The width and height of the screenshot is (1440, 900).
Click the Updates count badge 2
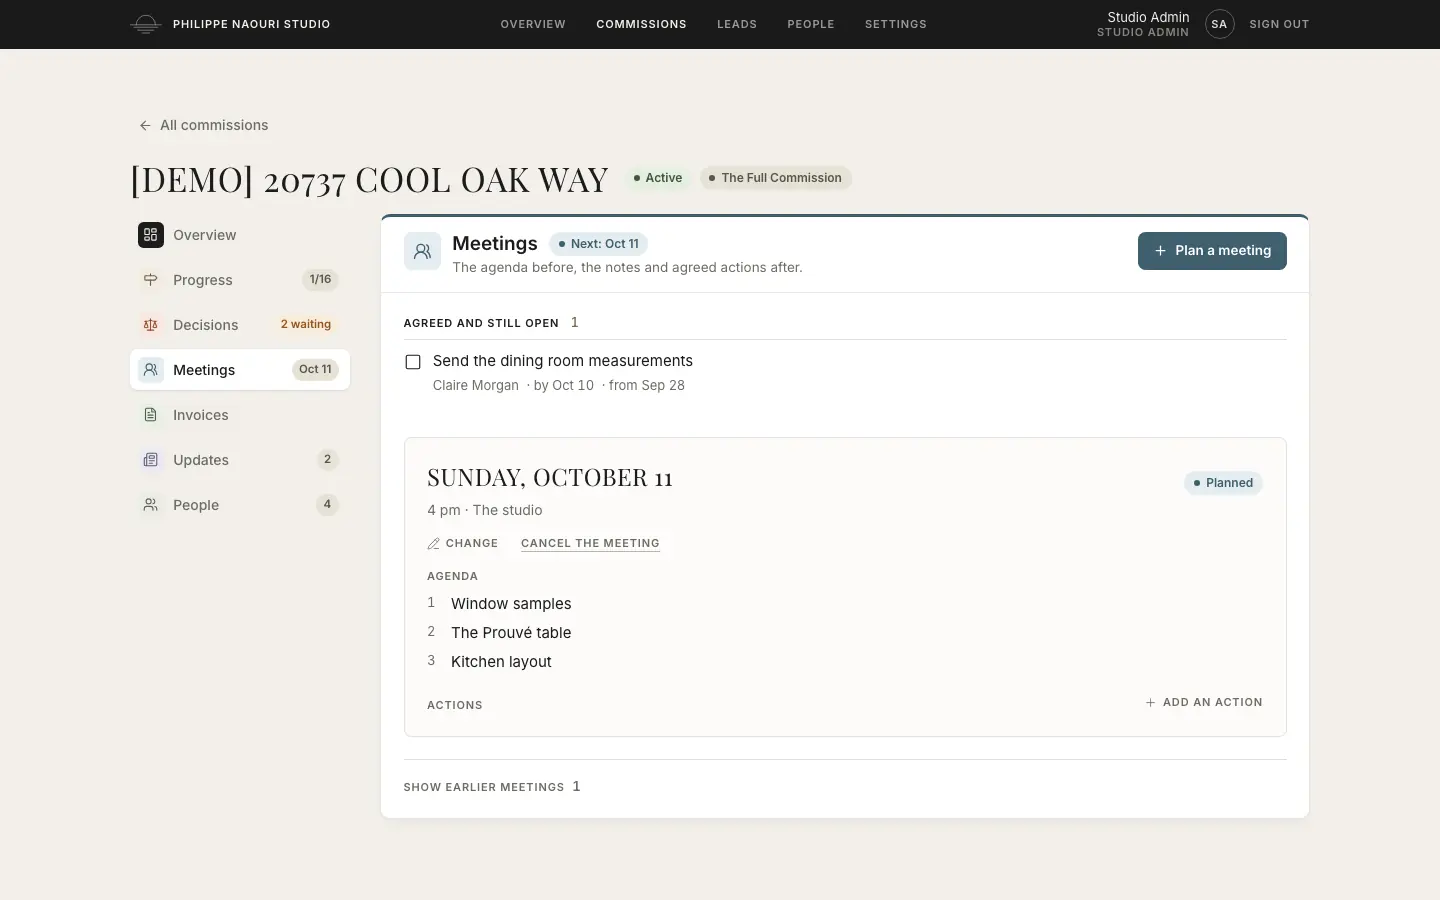pos(327,460)
